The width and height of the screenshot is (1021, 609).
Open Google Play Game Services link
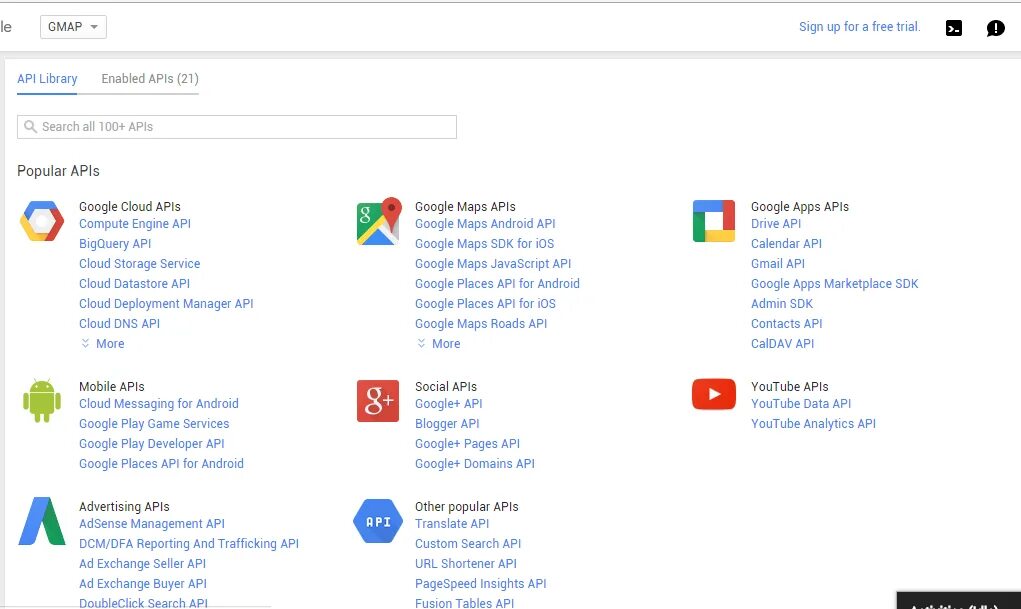(x=154, y=424)
